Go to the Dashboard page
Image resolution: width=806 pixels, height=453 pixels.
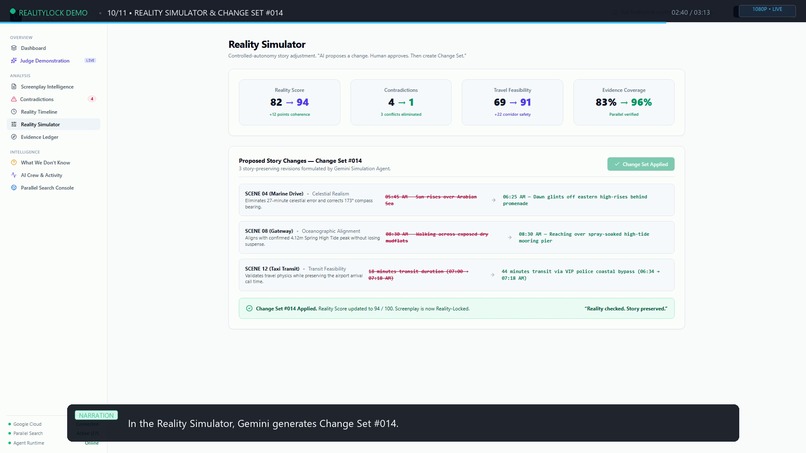53,48
